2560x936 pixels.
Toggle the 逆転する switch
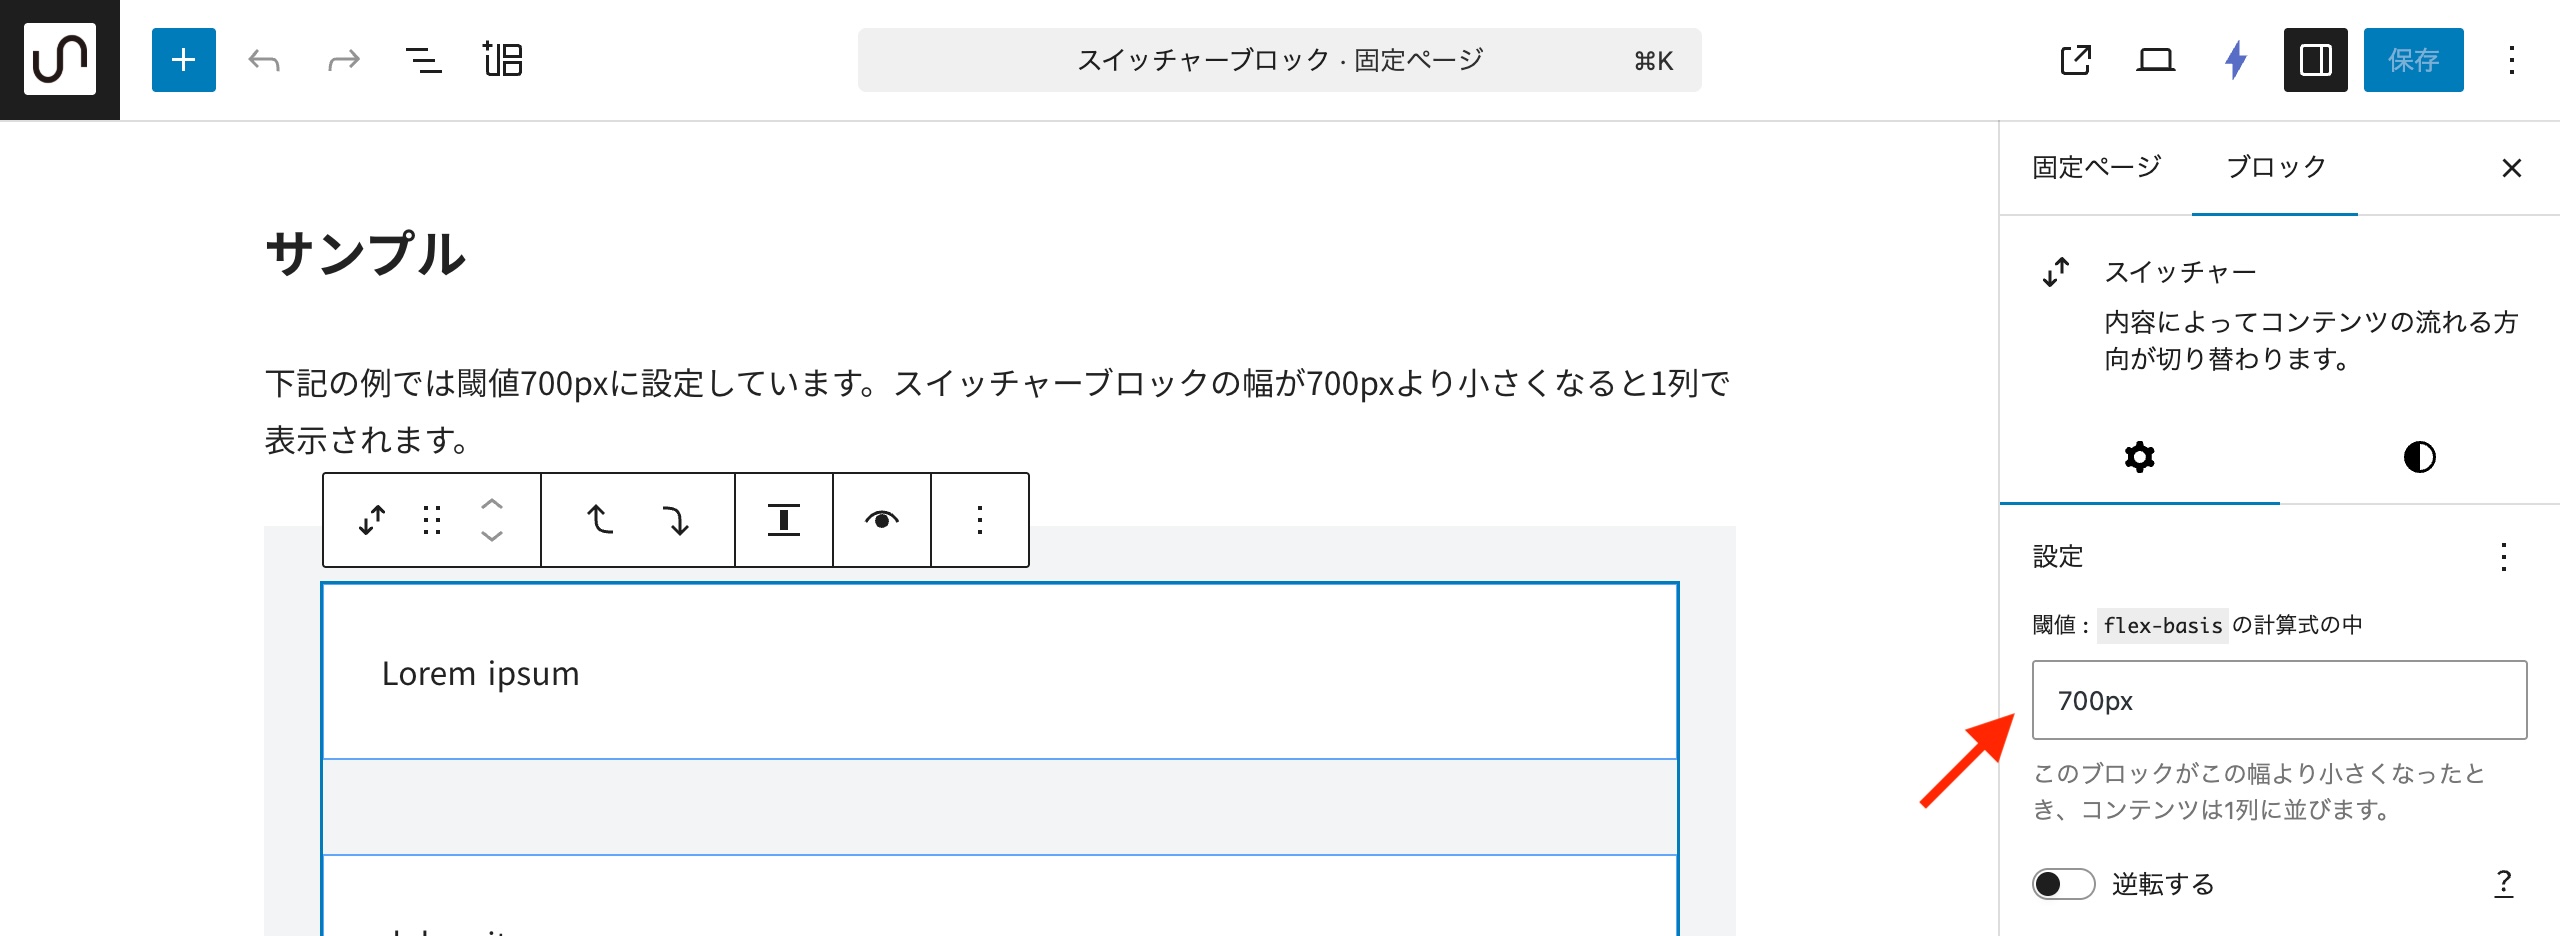[2063, 884]
